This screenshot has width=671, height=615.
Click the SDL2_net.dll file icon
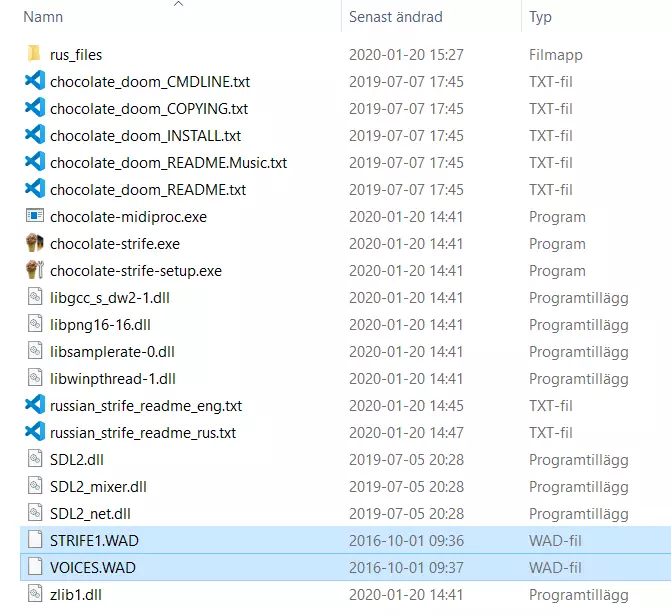[x=35, y=512]
